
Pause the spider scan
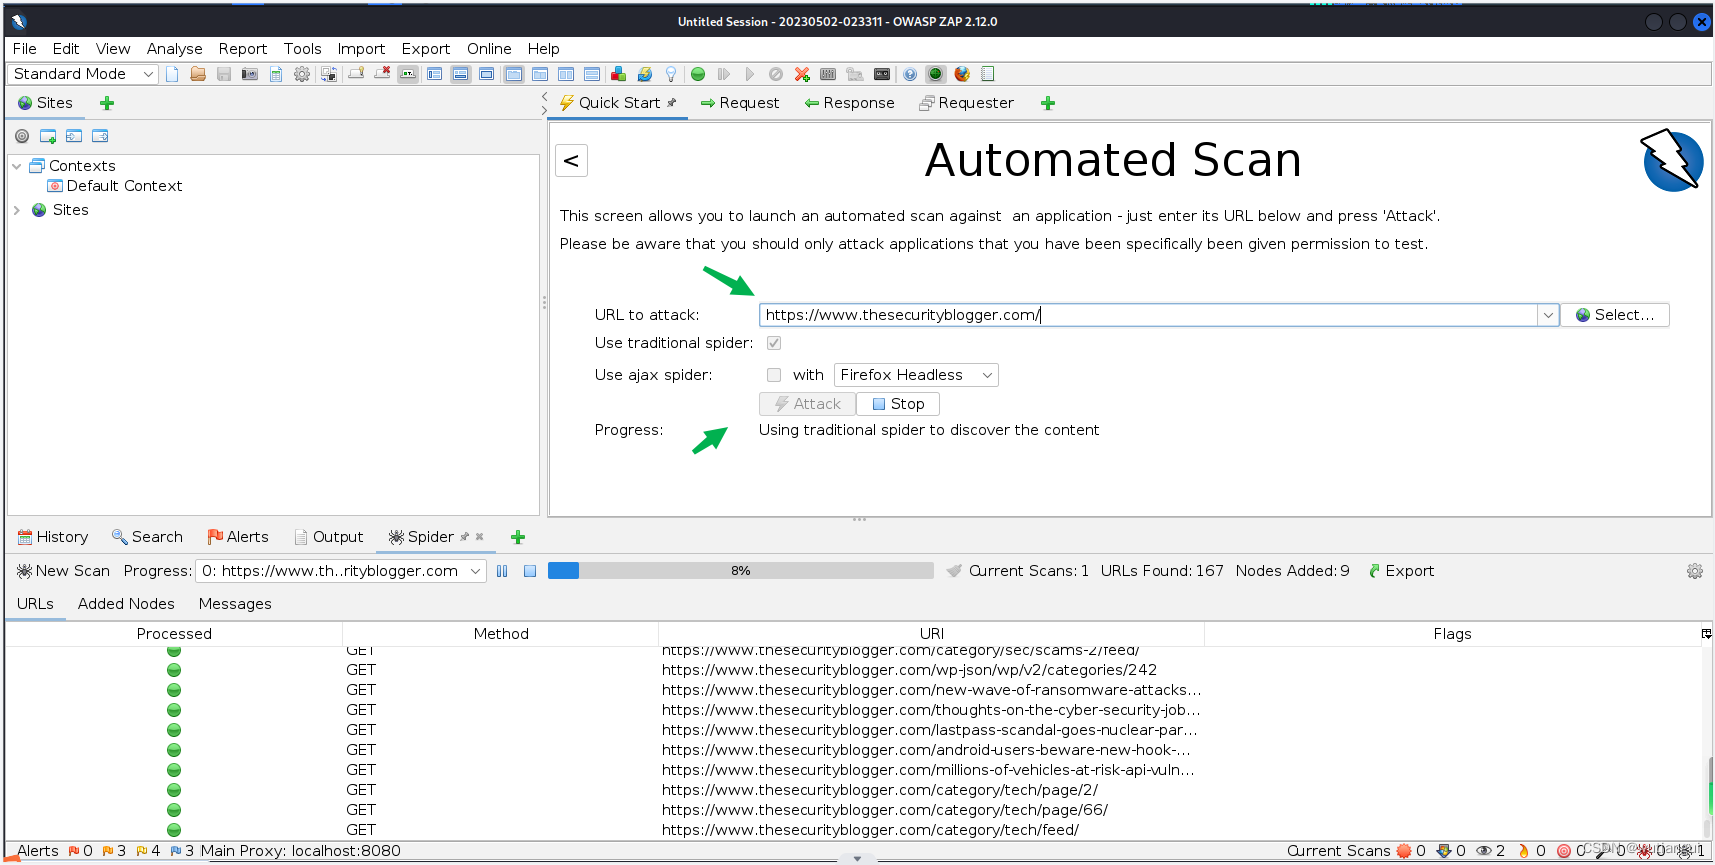click(x=502, y=571)
